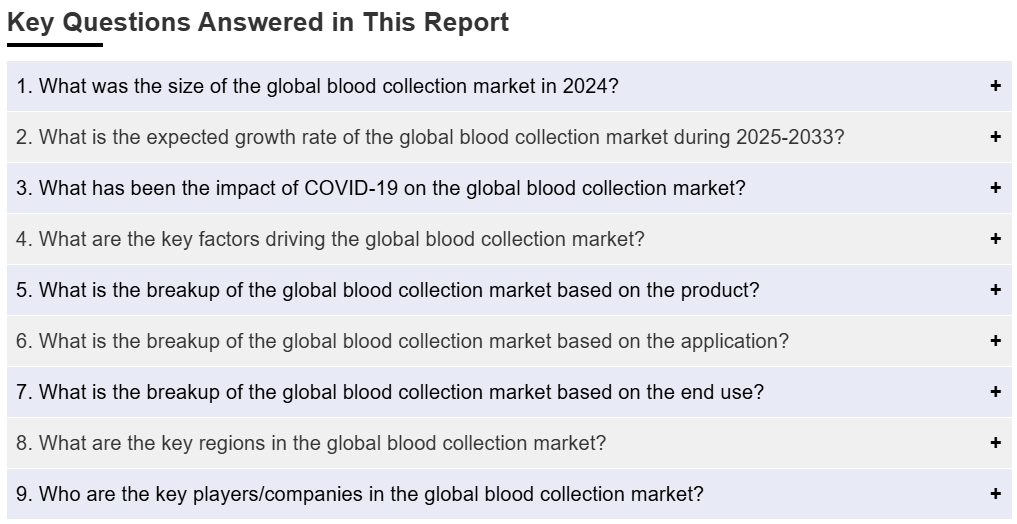Click the black underline beneath the heading
The image size is (1017, 524).
[x=55, y=45]
